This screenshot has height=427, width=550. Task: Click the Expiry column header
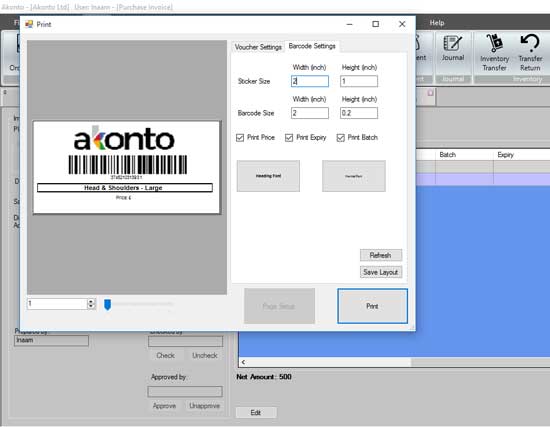505,155
